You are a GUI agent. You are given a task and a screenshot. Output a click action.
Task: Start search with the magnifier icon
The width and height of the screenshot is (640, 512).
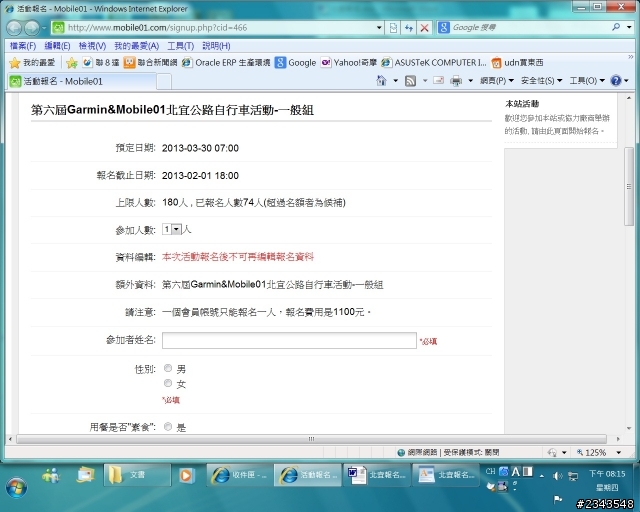tap(616, 27)
